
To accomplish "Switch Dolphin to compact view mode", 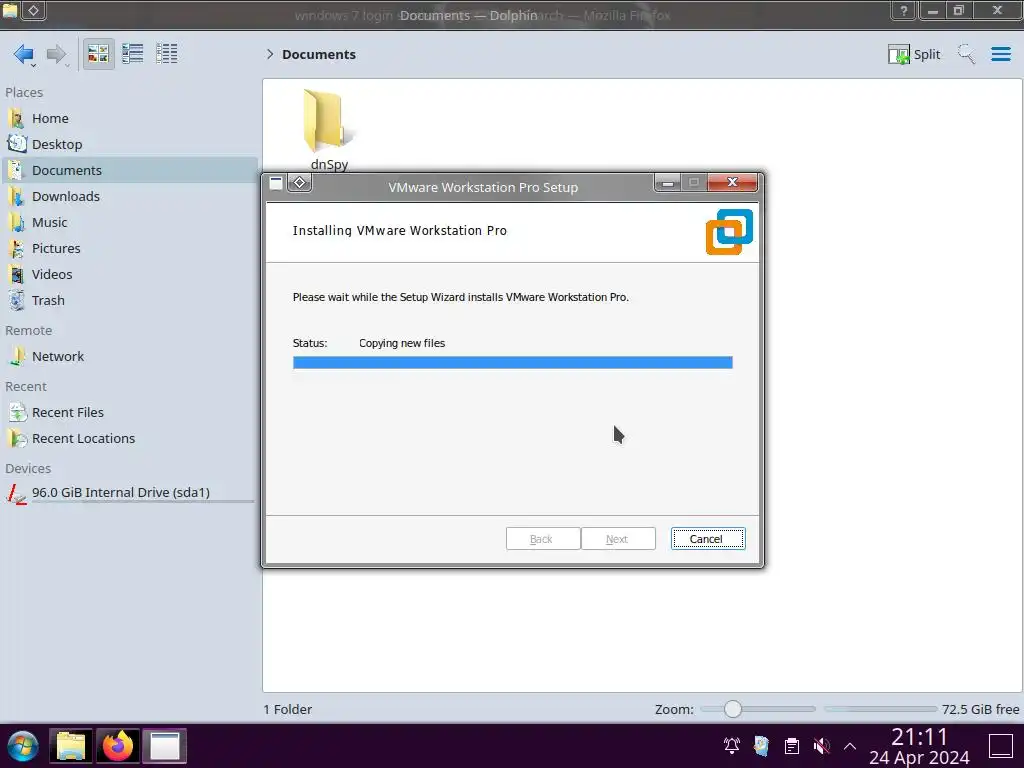I will coord(133,54).
